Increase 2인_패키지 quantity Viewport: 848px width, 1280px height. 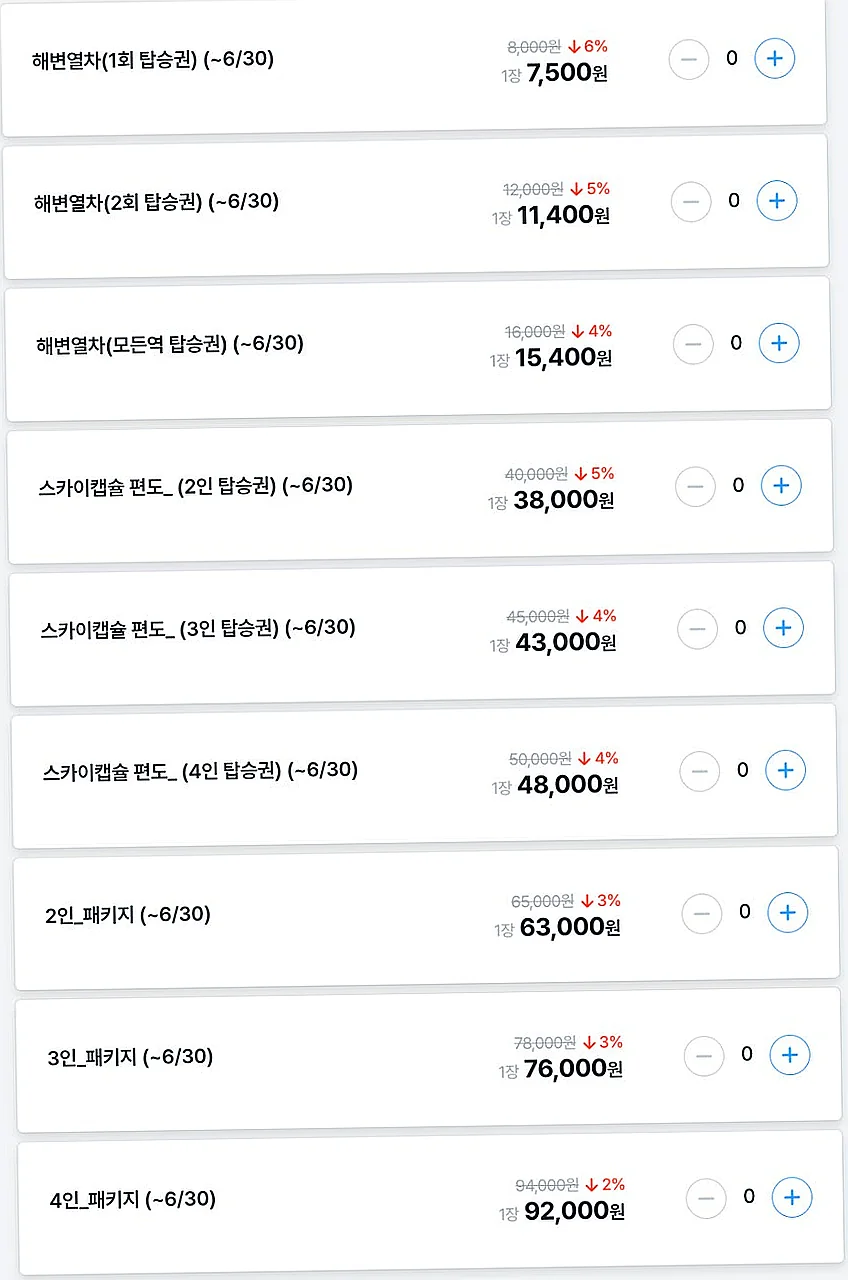(787, 912)
